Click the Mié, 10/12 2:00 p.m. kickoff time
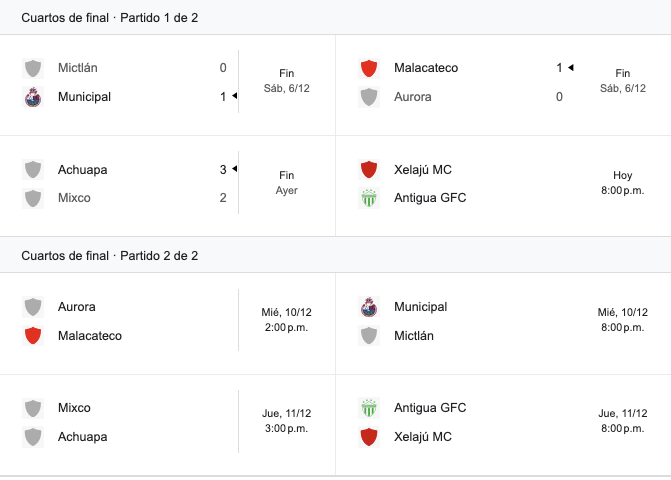Viewport: 671px width, 480px height. tap(287, 320)
